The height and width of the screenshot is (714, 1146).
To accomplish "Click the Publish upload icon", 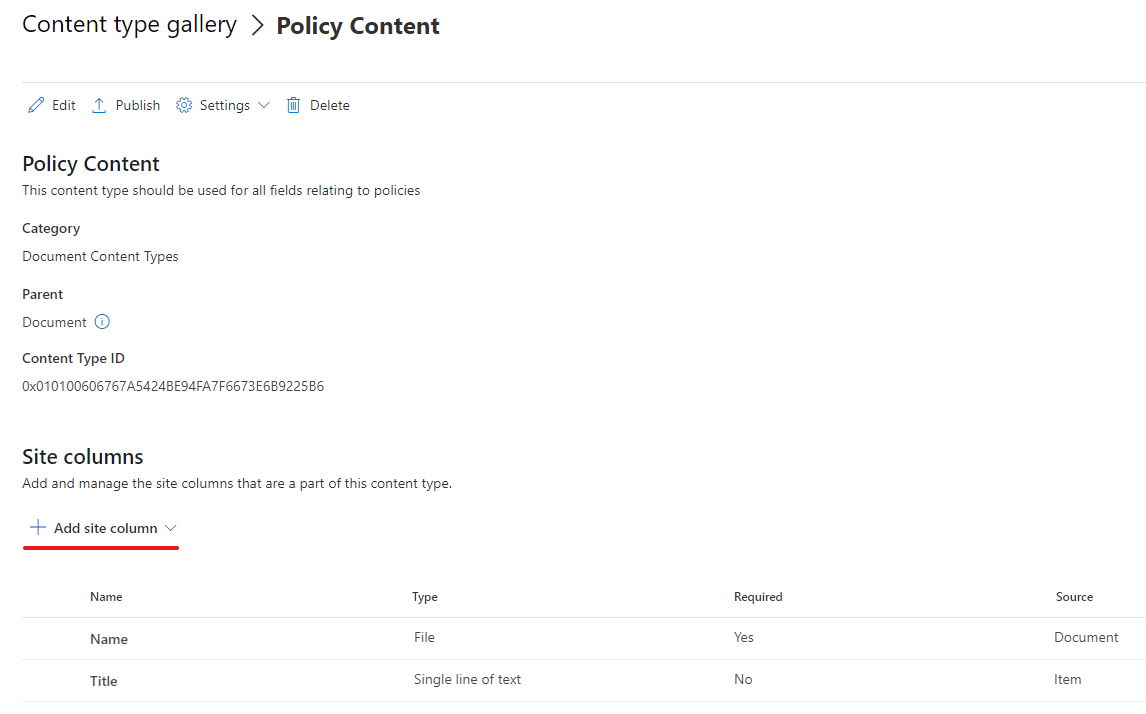I will pyautogui.click(x=99, y=104).
